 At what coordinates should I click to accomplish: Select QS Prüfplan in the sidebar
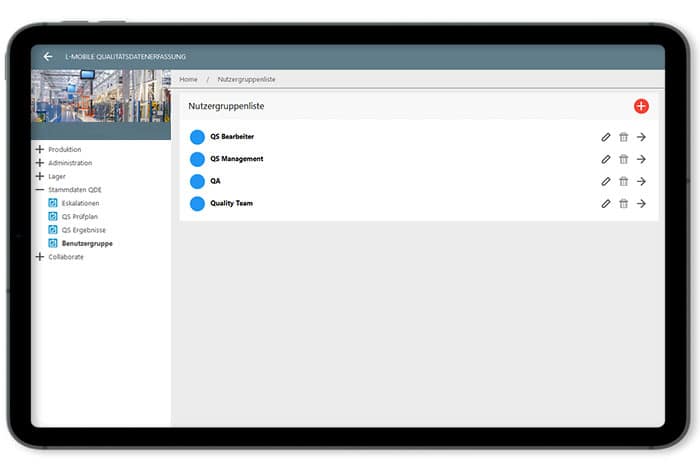click(79, 216)
